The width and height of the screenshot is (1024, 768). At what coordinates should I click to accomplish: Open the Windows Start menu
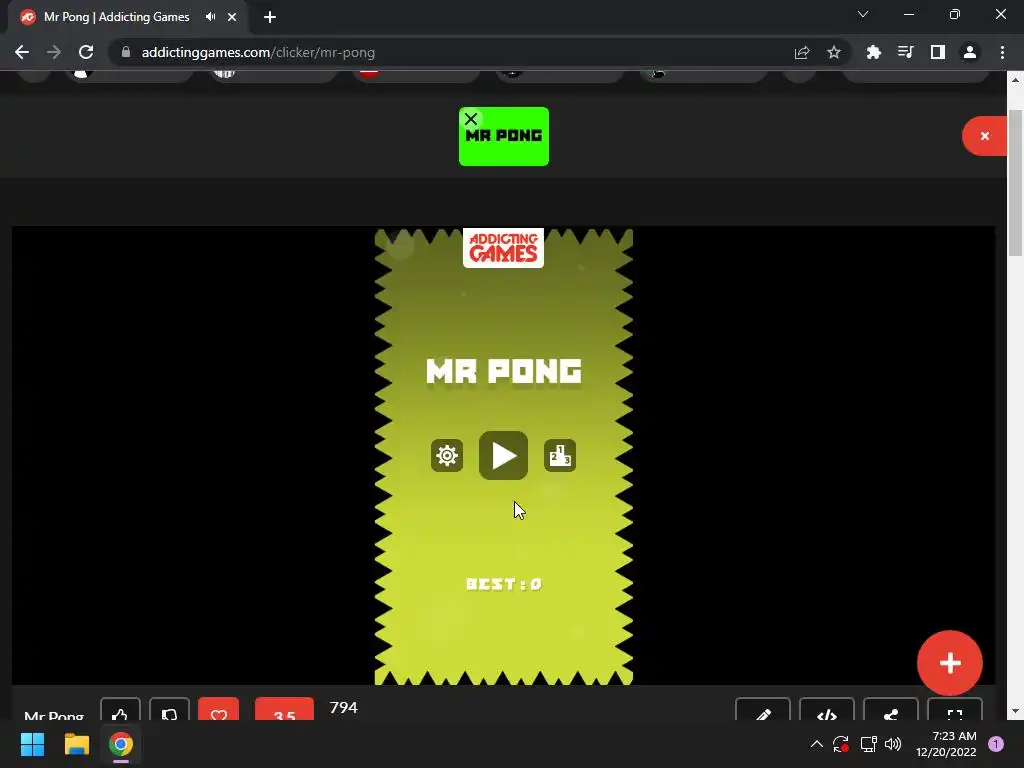pos(32,744)
